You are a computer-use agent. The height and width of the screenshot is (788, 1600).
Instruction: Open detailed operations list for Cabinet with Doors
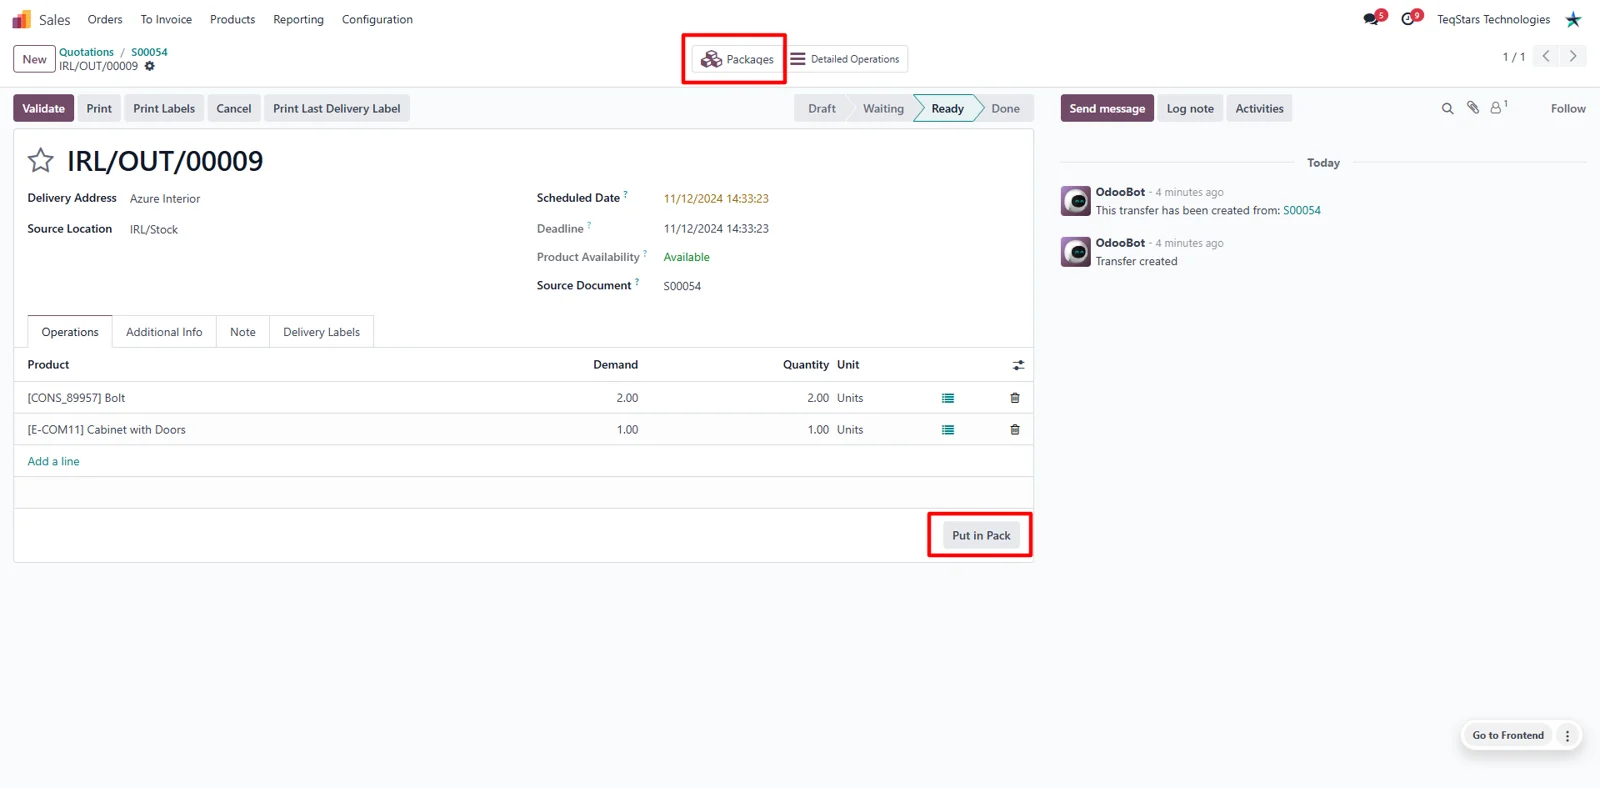[948, 430]
